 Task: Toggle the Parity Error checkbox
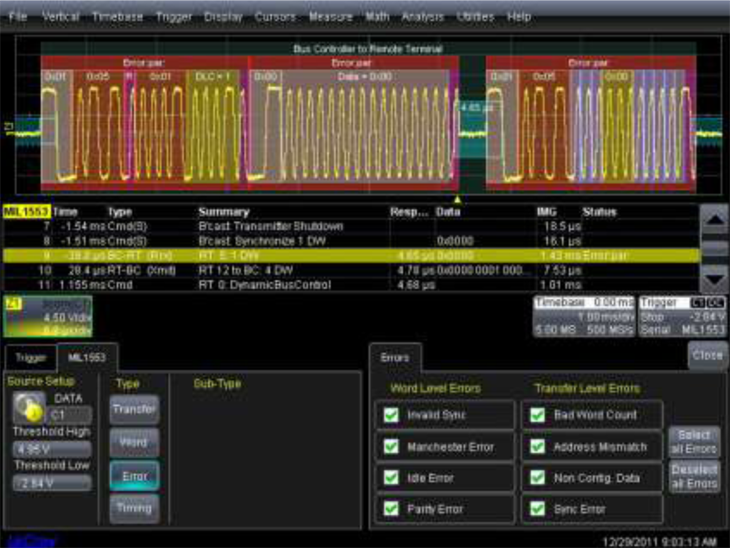click(390, 508)
